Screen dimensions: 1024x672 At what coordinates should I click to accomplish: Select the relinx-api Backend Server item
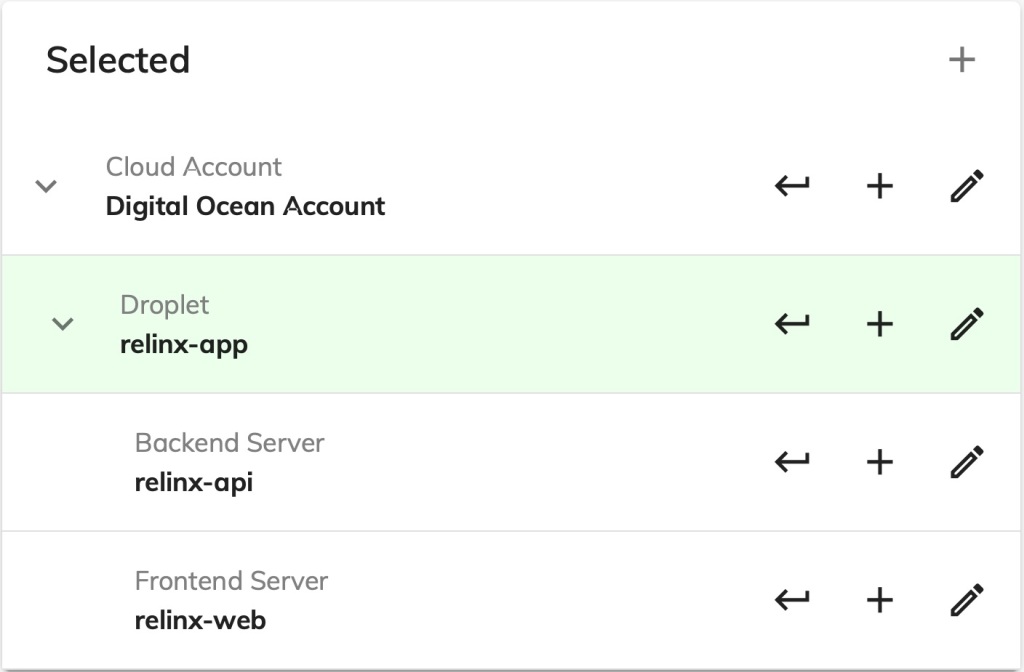[511, 462]
